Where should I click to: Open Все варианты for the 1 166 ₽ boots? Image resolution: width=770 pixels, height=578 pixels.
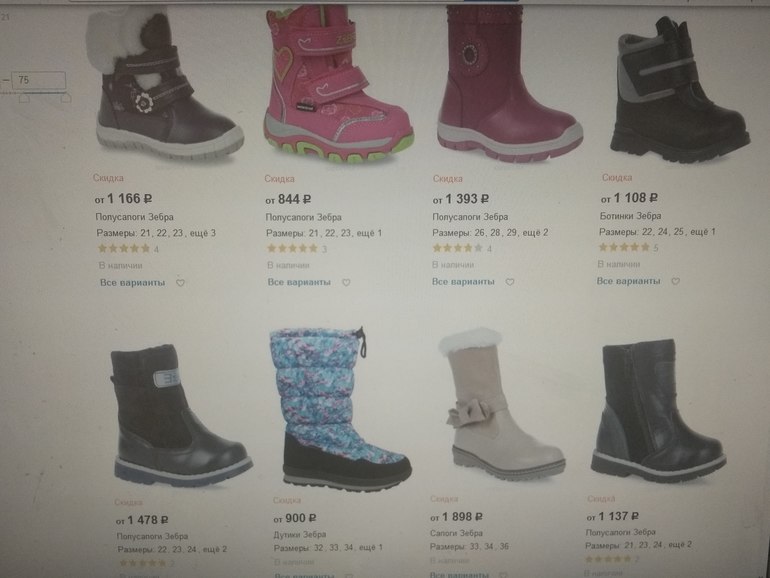click(x=133, y=283)
